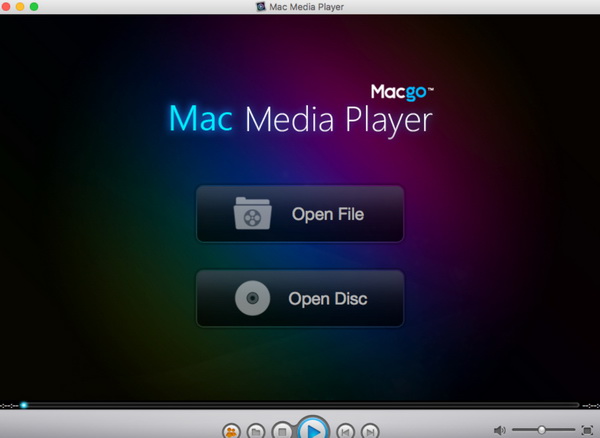Toggle fullscreen mode icon at bottom right

(587, 430)
